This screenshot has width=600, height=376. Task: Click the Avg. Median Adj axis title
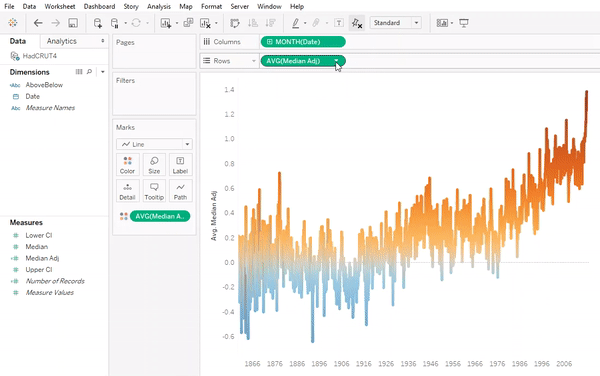click(214, 216)
